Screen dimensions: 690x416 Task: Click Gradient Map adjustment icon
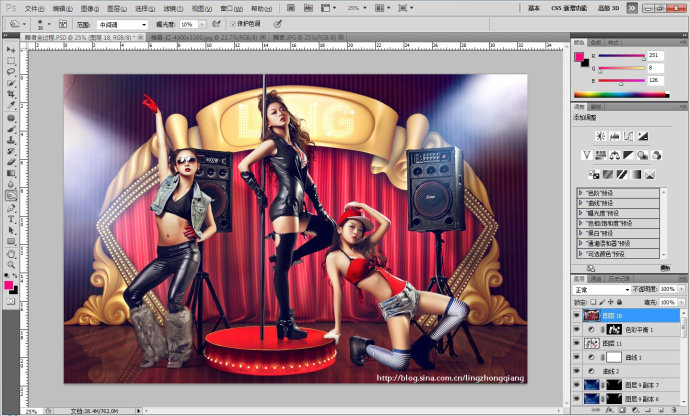click(x=636, y=175)
